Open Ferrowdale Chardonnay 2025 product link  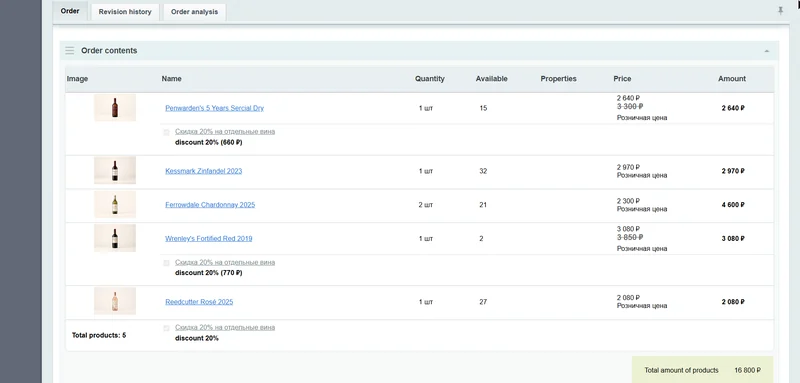[x=210, y=205]
